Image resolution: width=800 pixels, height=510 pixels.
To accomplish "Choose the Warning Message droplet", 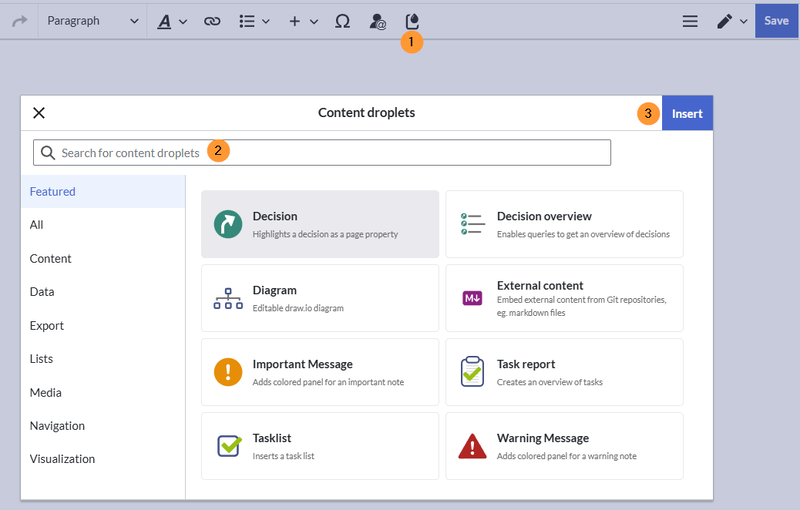I will tap(564, 446).
